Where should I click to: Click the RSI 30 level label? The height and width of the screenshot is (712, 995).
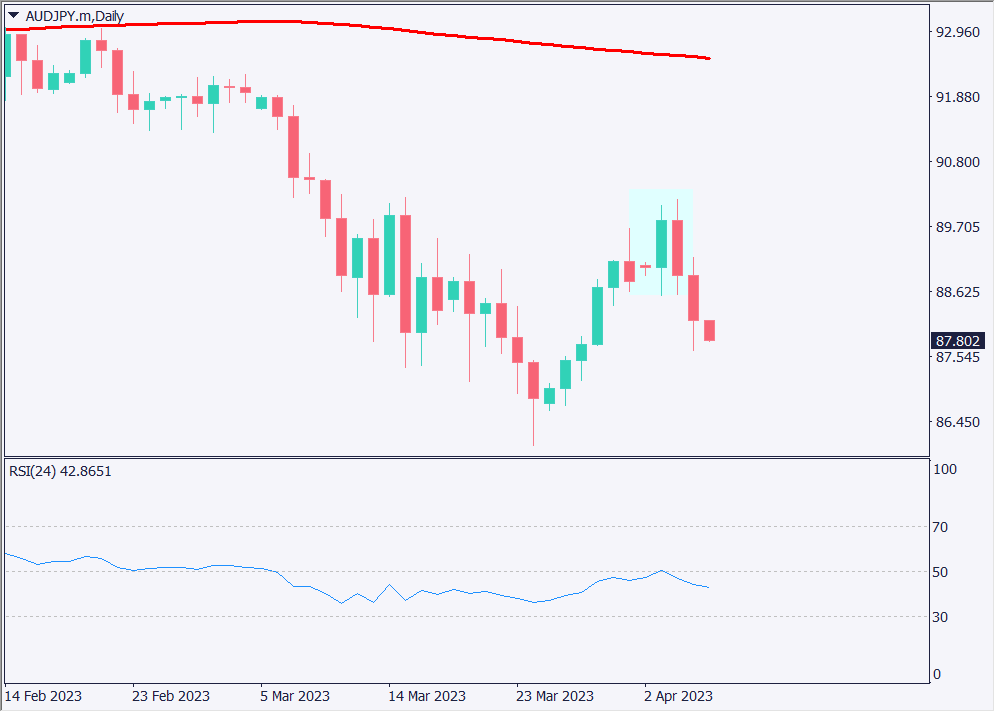point(941,617)
